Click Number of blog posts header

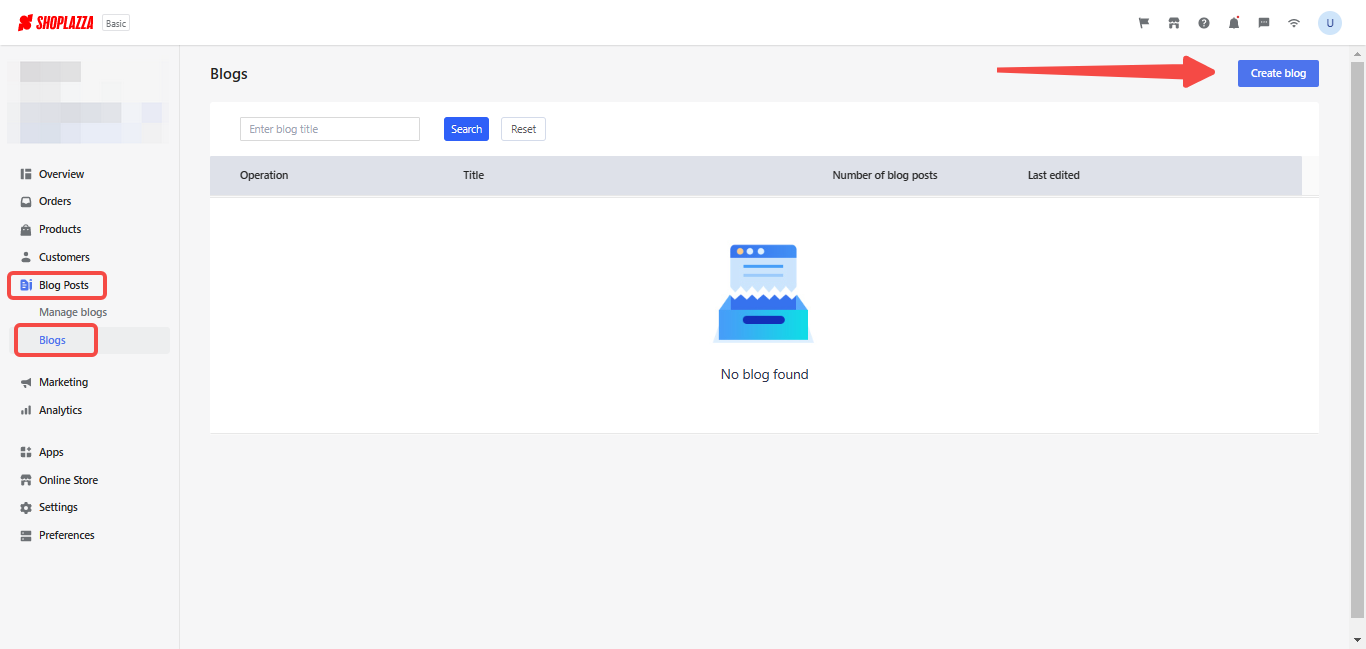click(885, 175)
